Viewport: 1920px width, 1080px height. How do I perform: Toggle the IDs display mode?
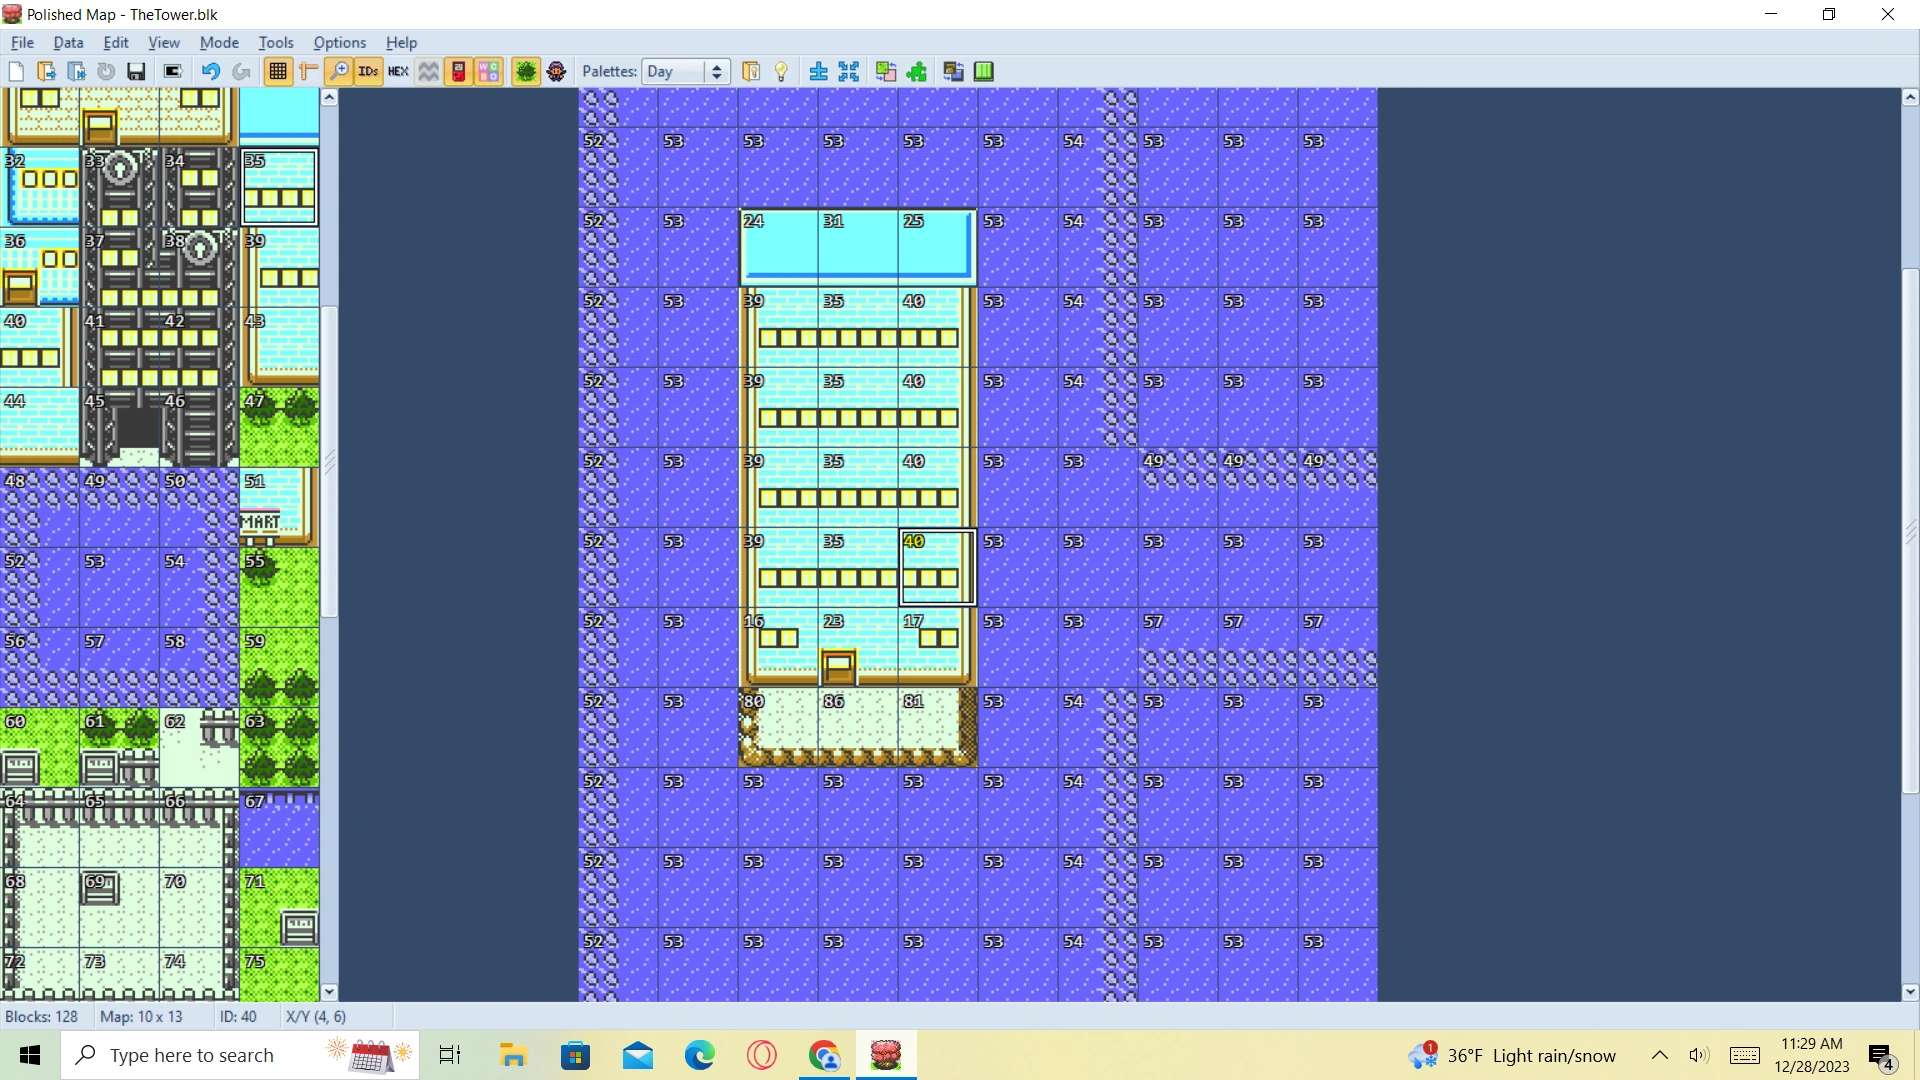click(x=368, y=71)
